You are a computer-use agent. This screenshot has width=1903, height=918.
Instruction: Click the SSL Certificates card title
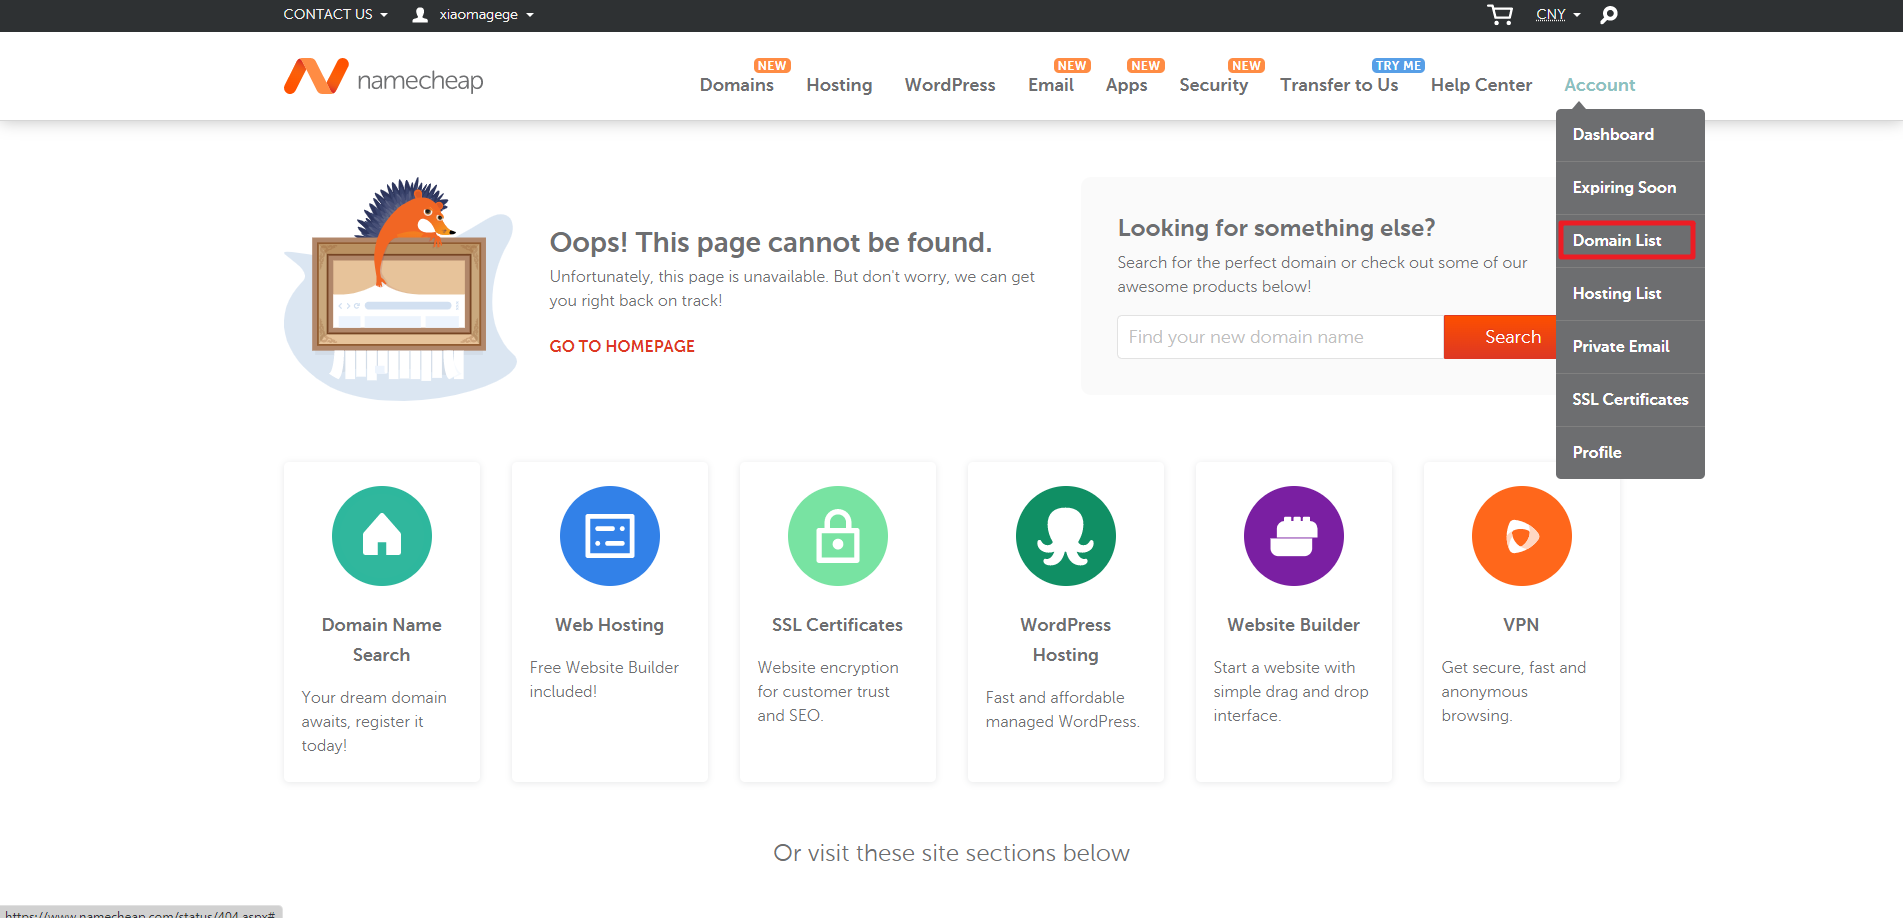tap(838, 625)
